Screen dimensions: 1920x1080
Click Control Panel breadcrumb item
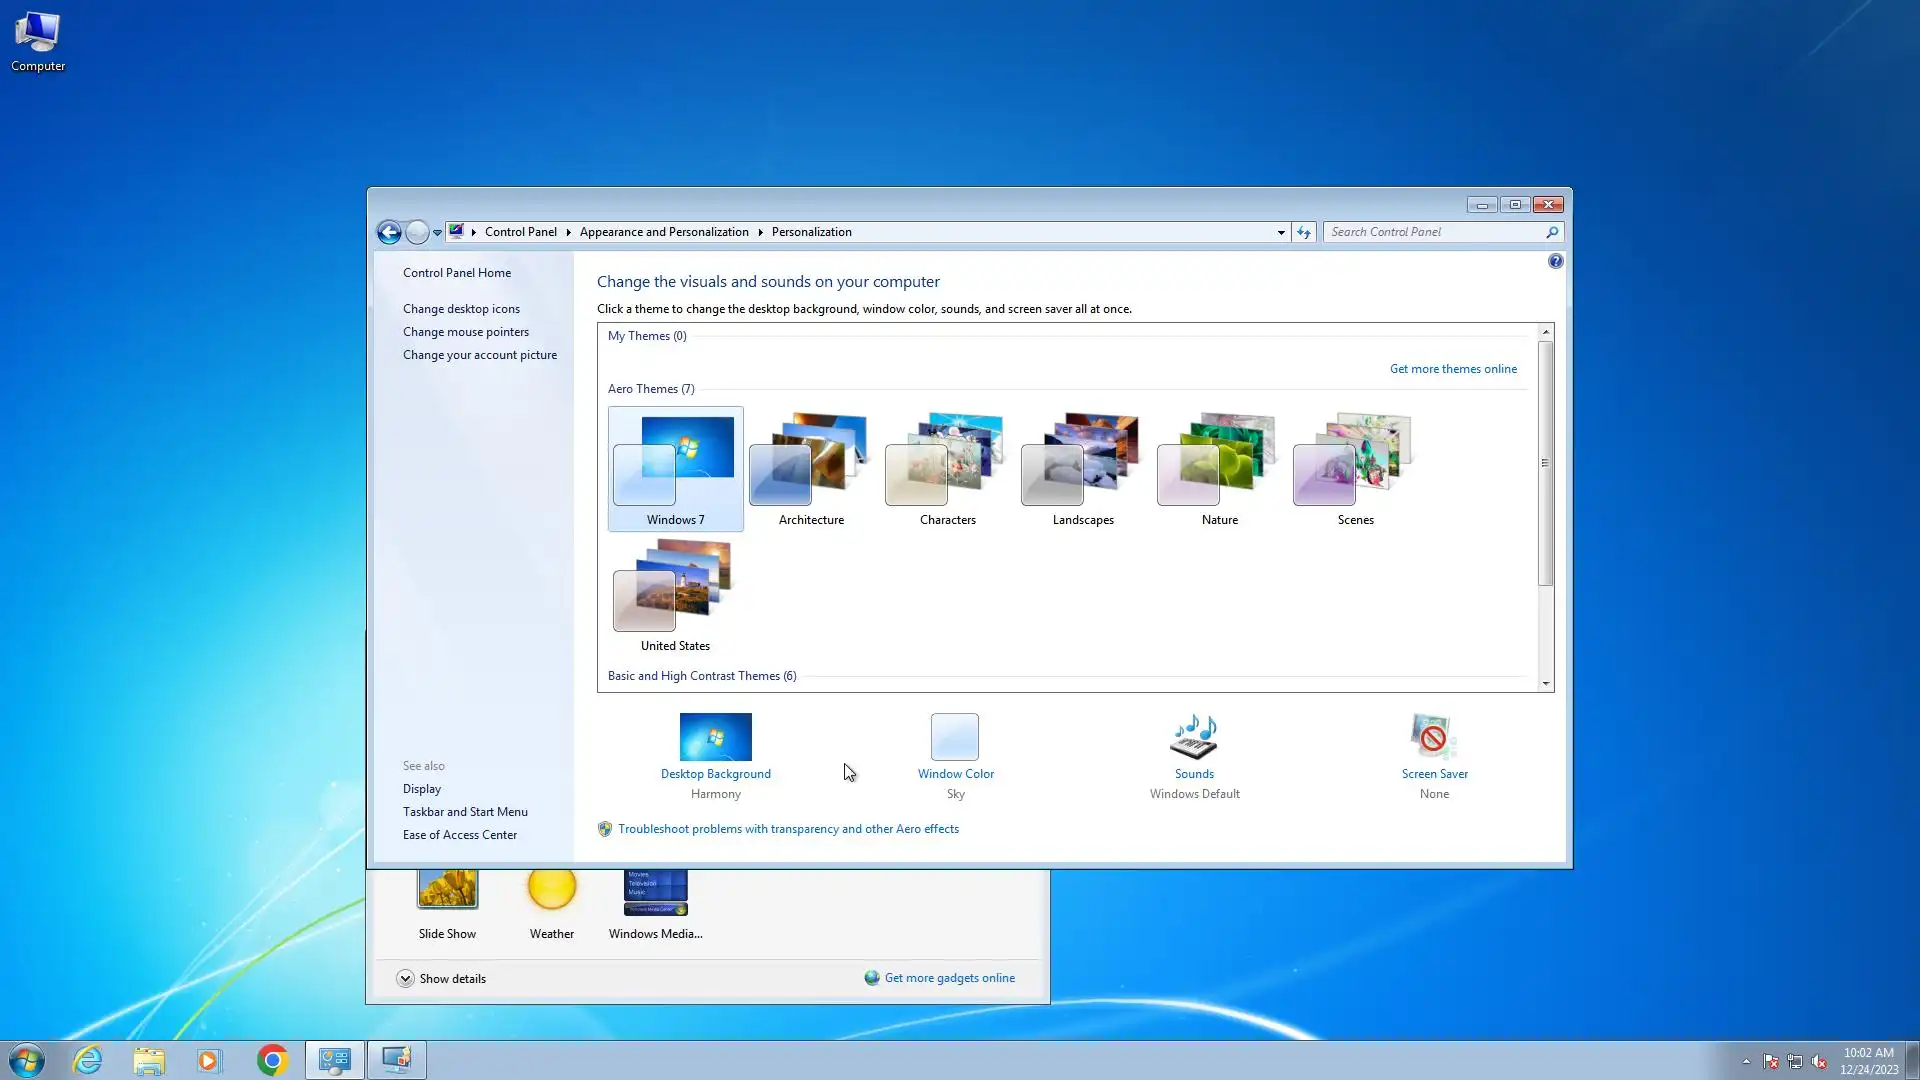pos(520,232)
